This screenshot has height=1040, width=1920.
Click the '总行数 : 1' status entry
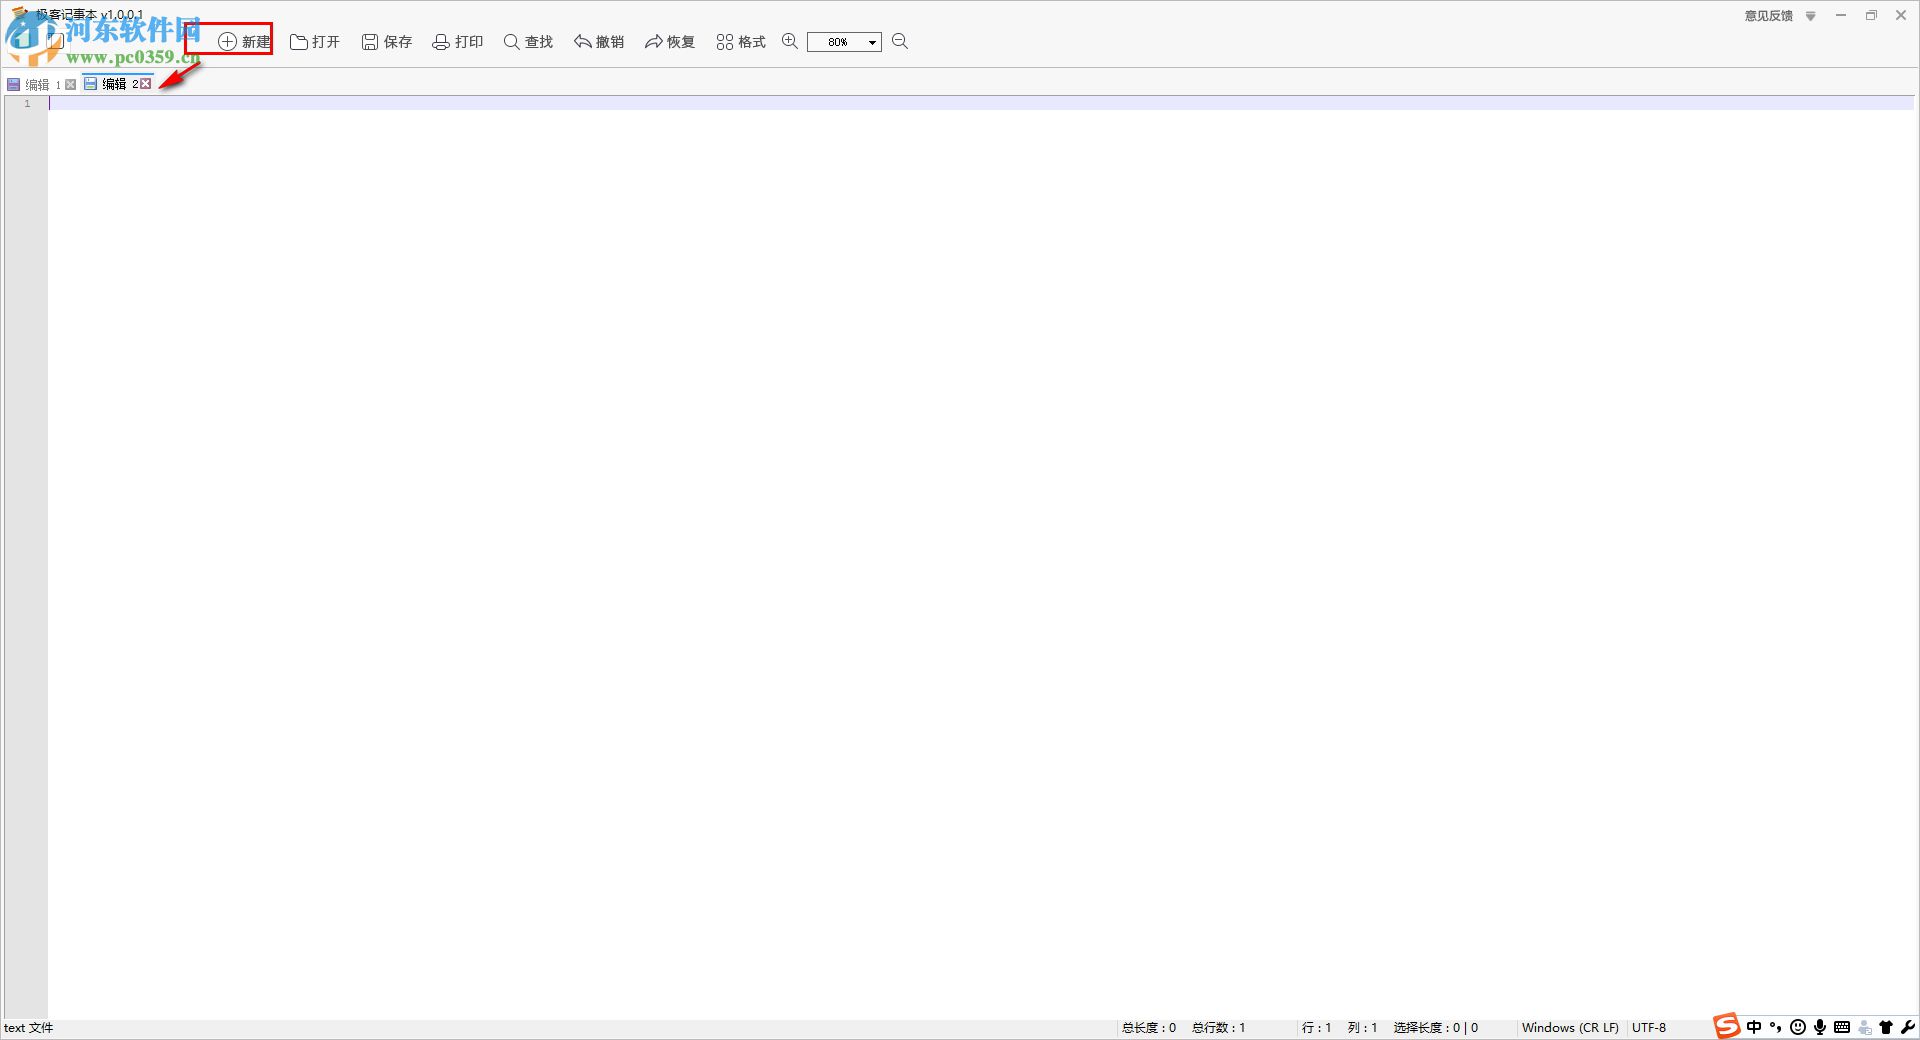point(1219,1028)
